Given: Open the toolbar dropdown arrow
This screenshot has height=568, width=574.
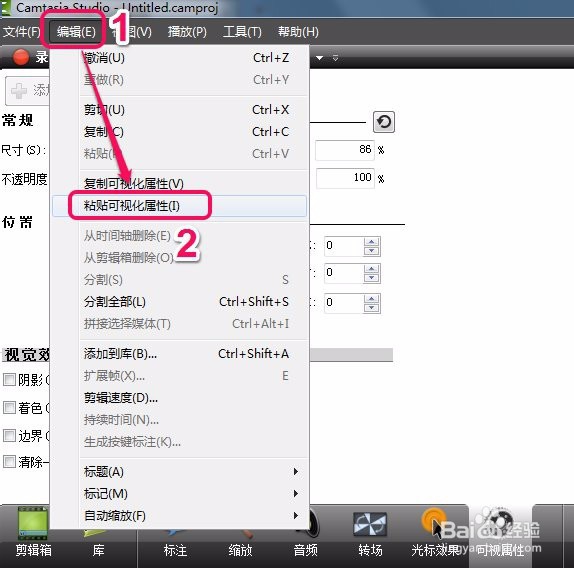Looking at the screenshot, I should (x=320, y=58).
